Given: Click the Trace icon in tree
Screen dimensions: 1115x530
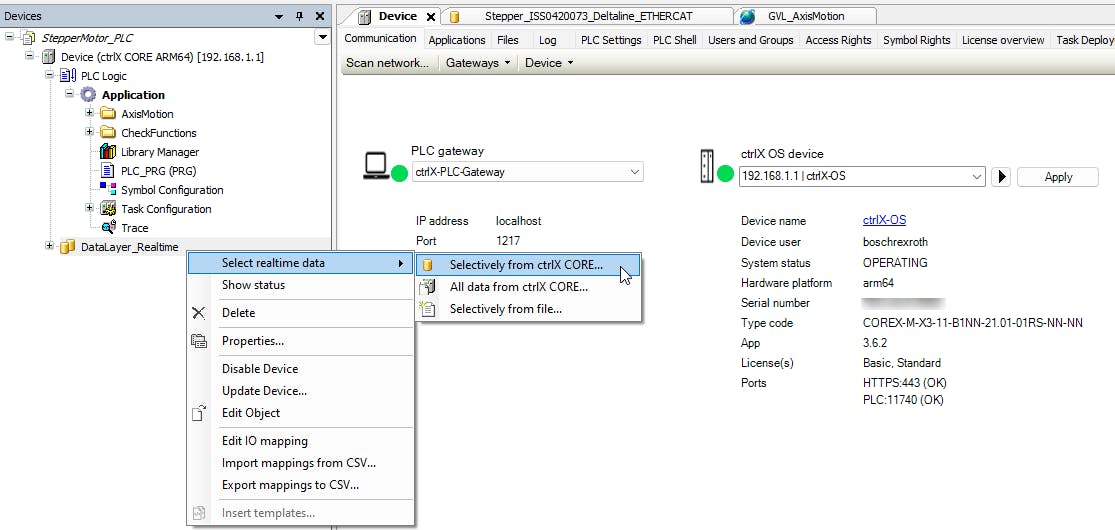Looking at the screenshot, I should tap(109, 228).
